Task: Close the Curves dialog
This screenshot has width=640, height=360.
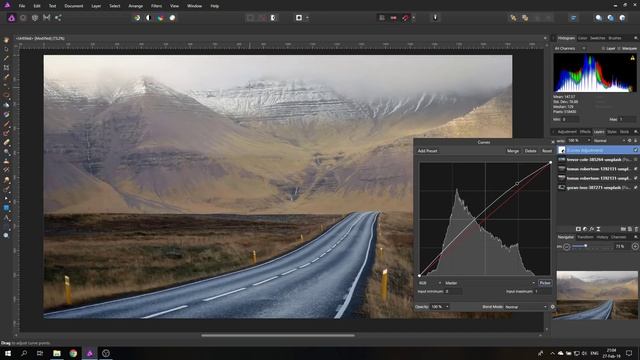Action: point(552,142)
